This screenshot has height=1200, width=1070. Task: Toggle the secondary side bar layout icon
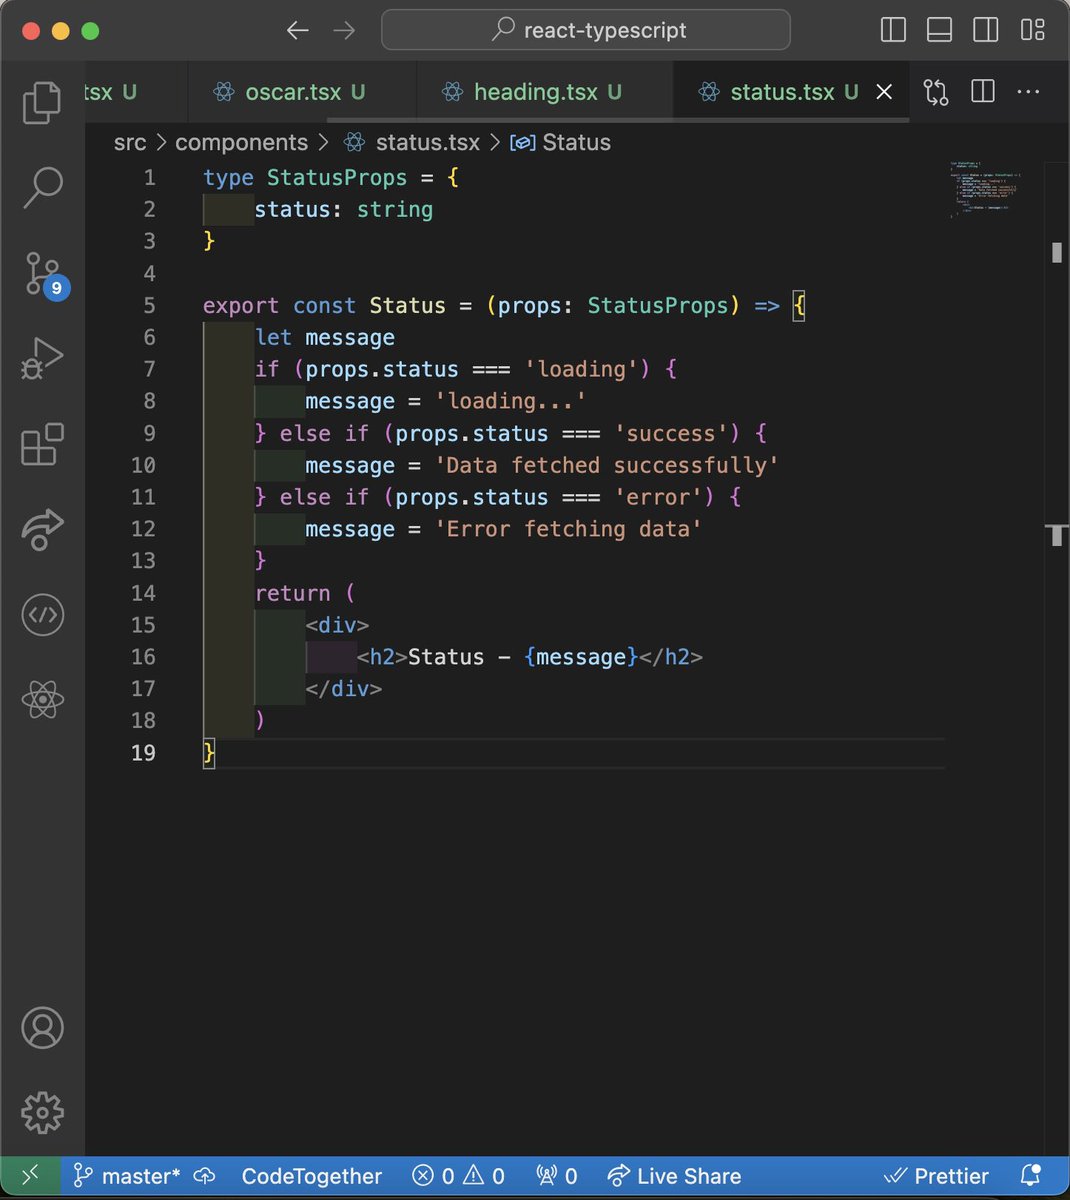tap(986, 30)
